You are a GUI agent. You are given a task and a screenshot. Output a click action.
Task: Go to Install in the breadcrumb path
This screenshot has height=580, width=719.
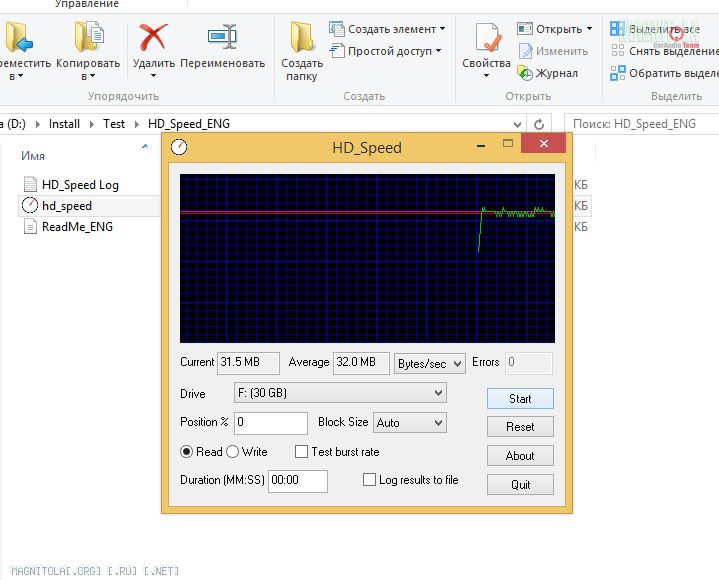64,124
